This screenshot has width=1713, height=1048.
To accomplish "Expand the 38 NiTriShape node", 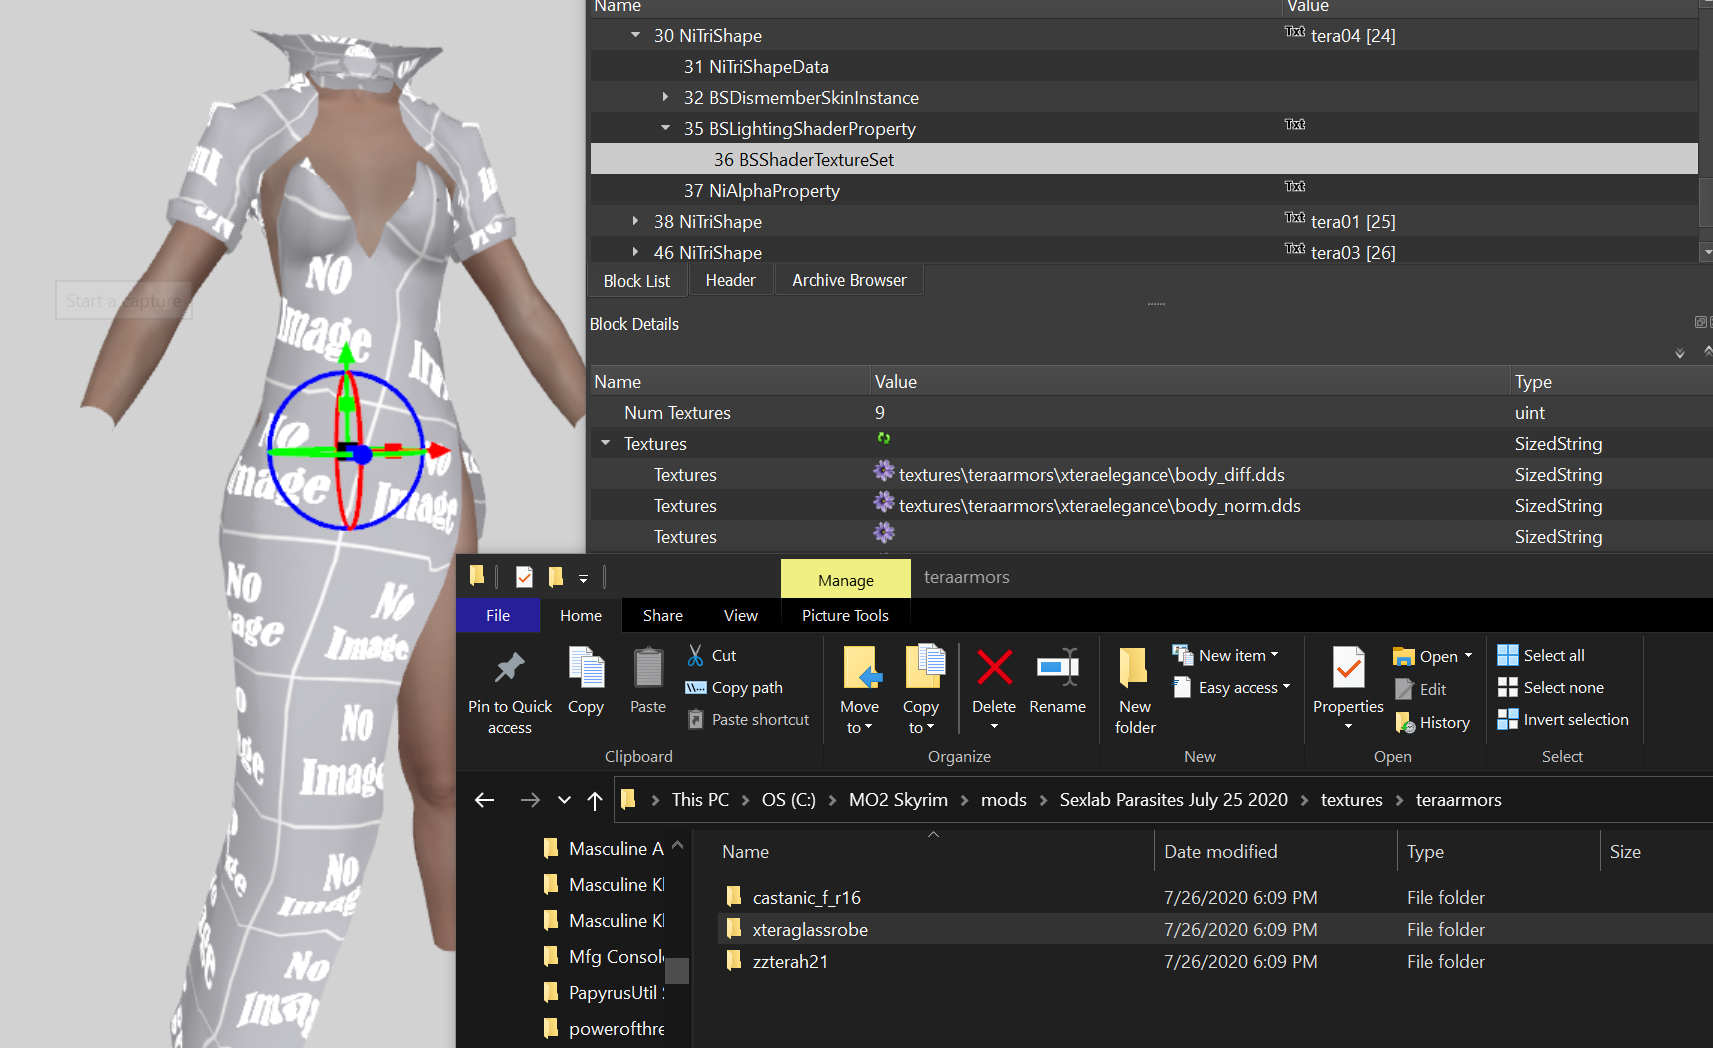I will [635, 221].
